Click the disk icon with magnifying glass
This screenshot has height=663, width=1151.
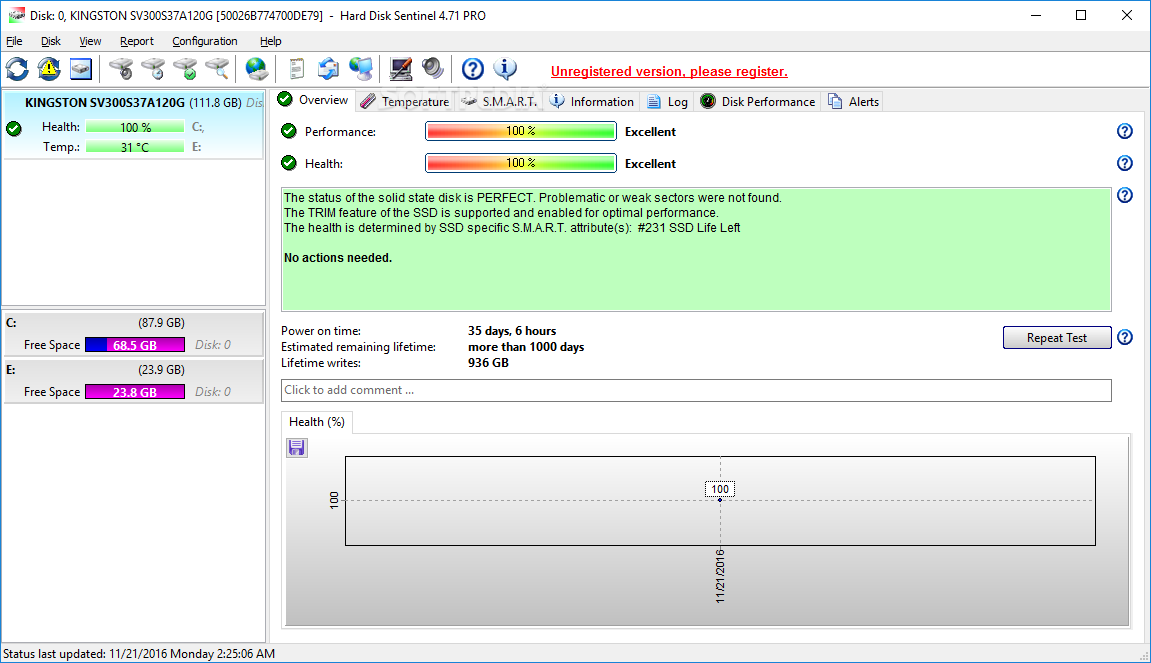tap(217, 70)
